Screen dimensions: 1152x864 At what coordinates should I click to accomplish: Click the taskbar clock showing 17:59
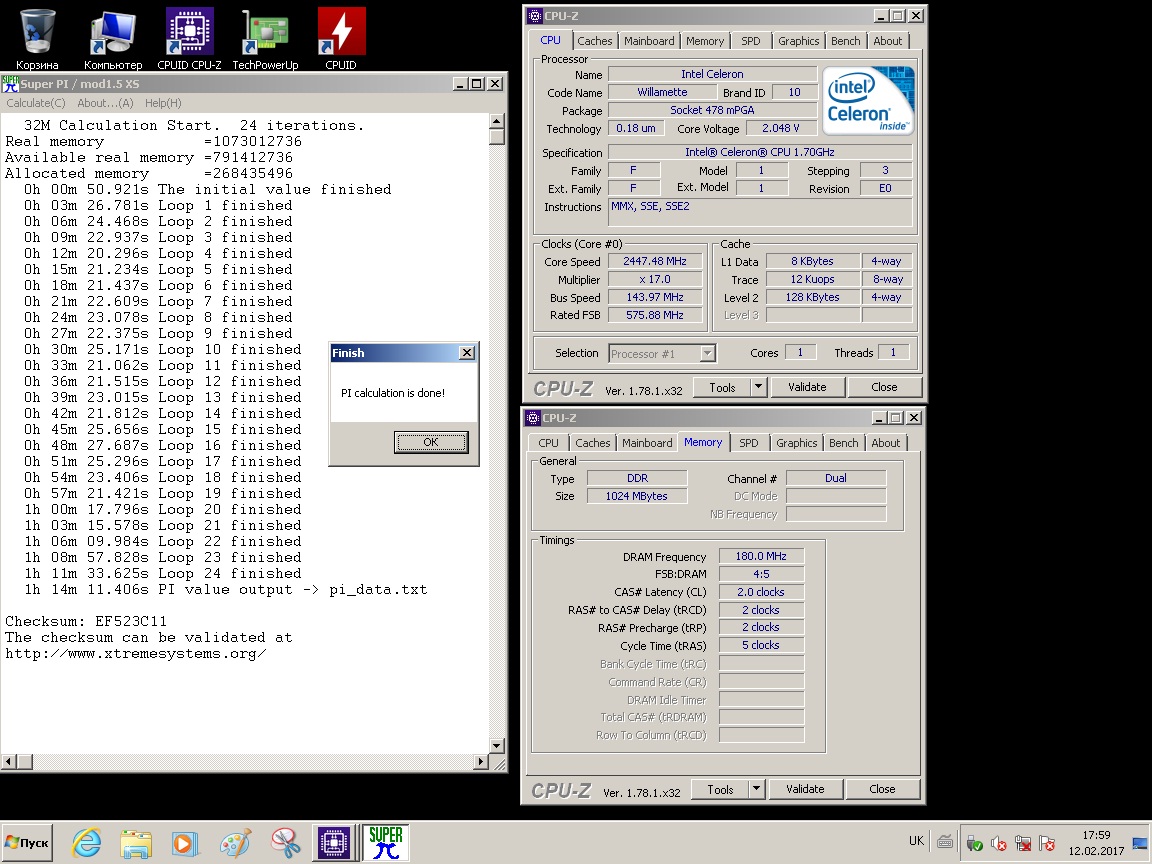tap(1096, 835)
